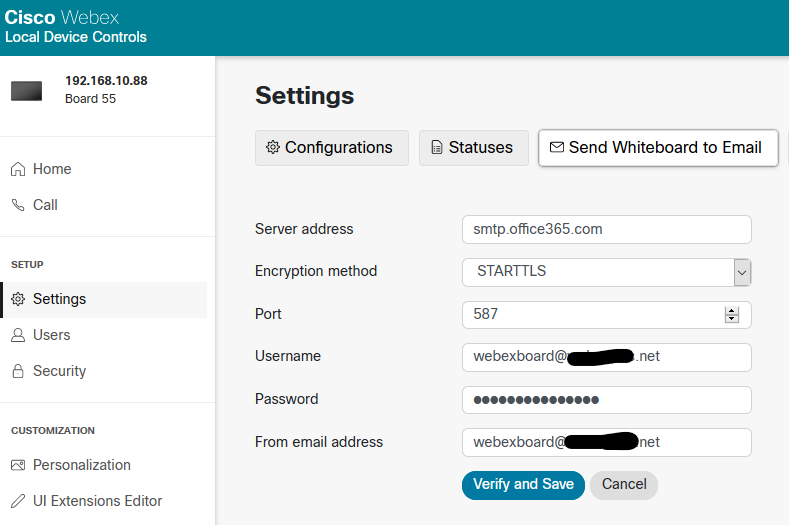
Task: Open the Encryption method dropdown
Action: coord(606,272)
